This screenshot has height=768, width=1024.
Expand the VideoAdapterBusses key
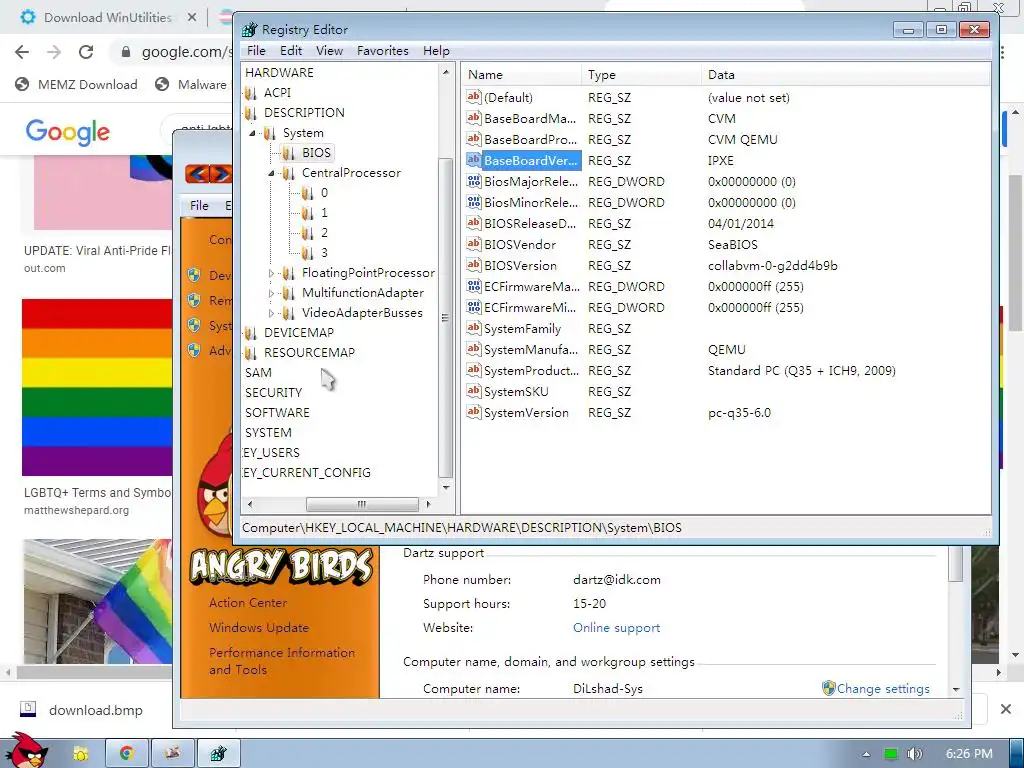click(x=272, y=313)
